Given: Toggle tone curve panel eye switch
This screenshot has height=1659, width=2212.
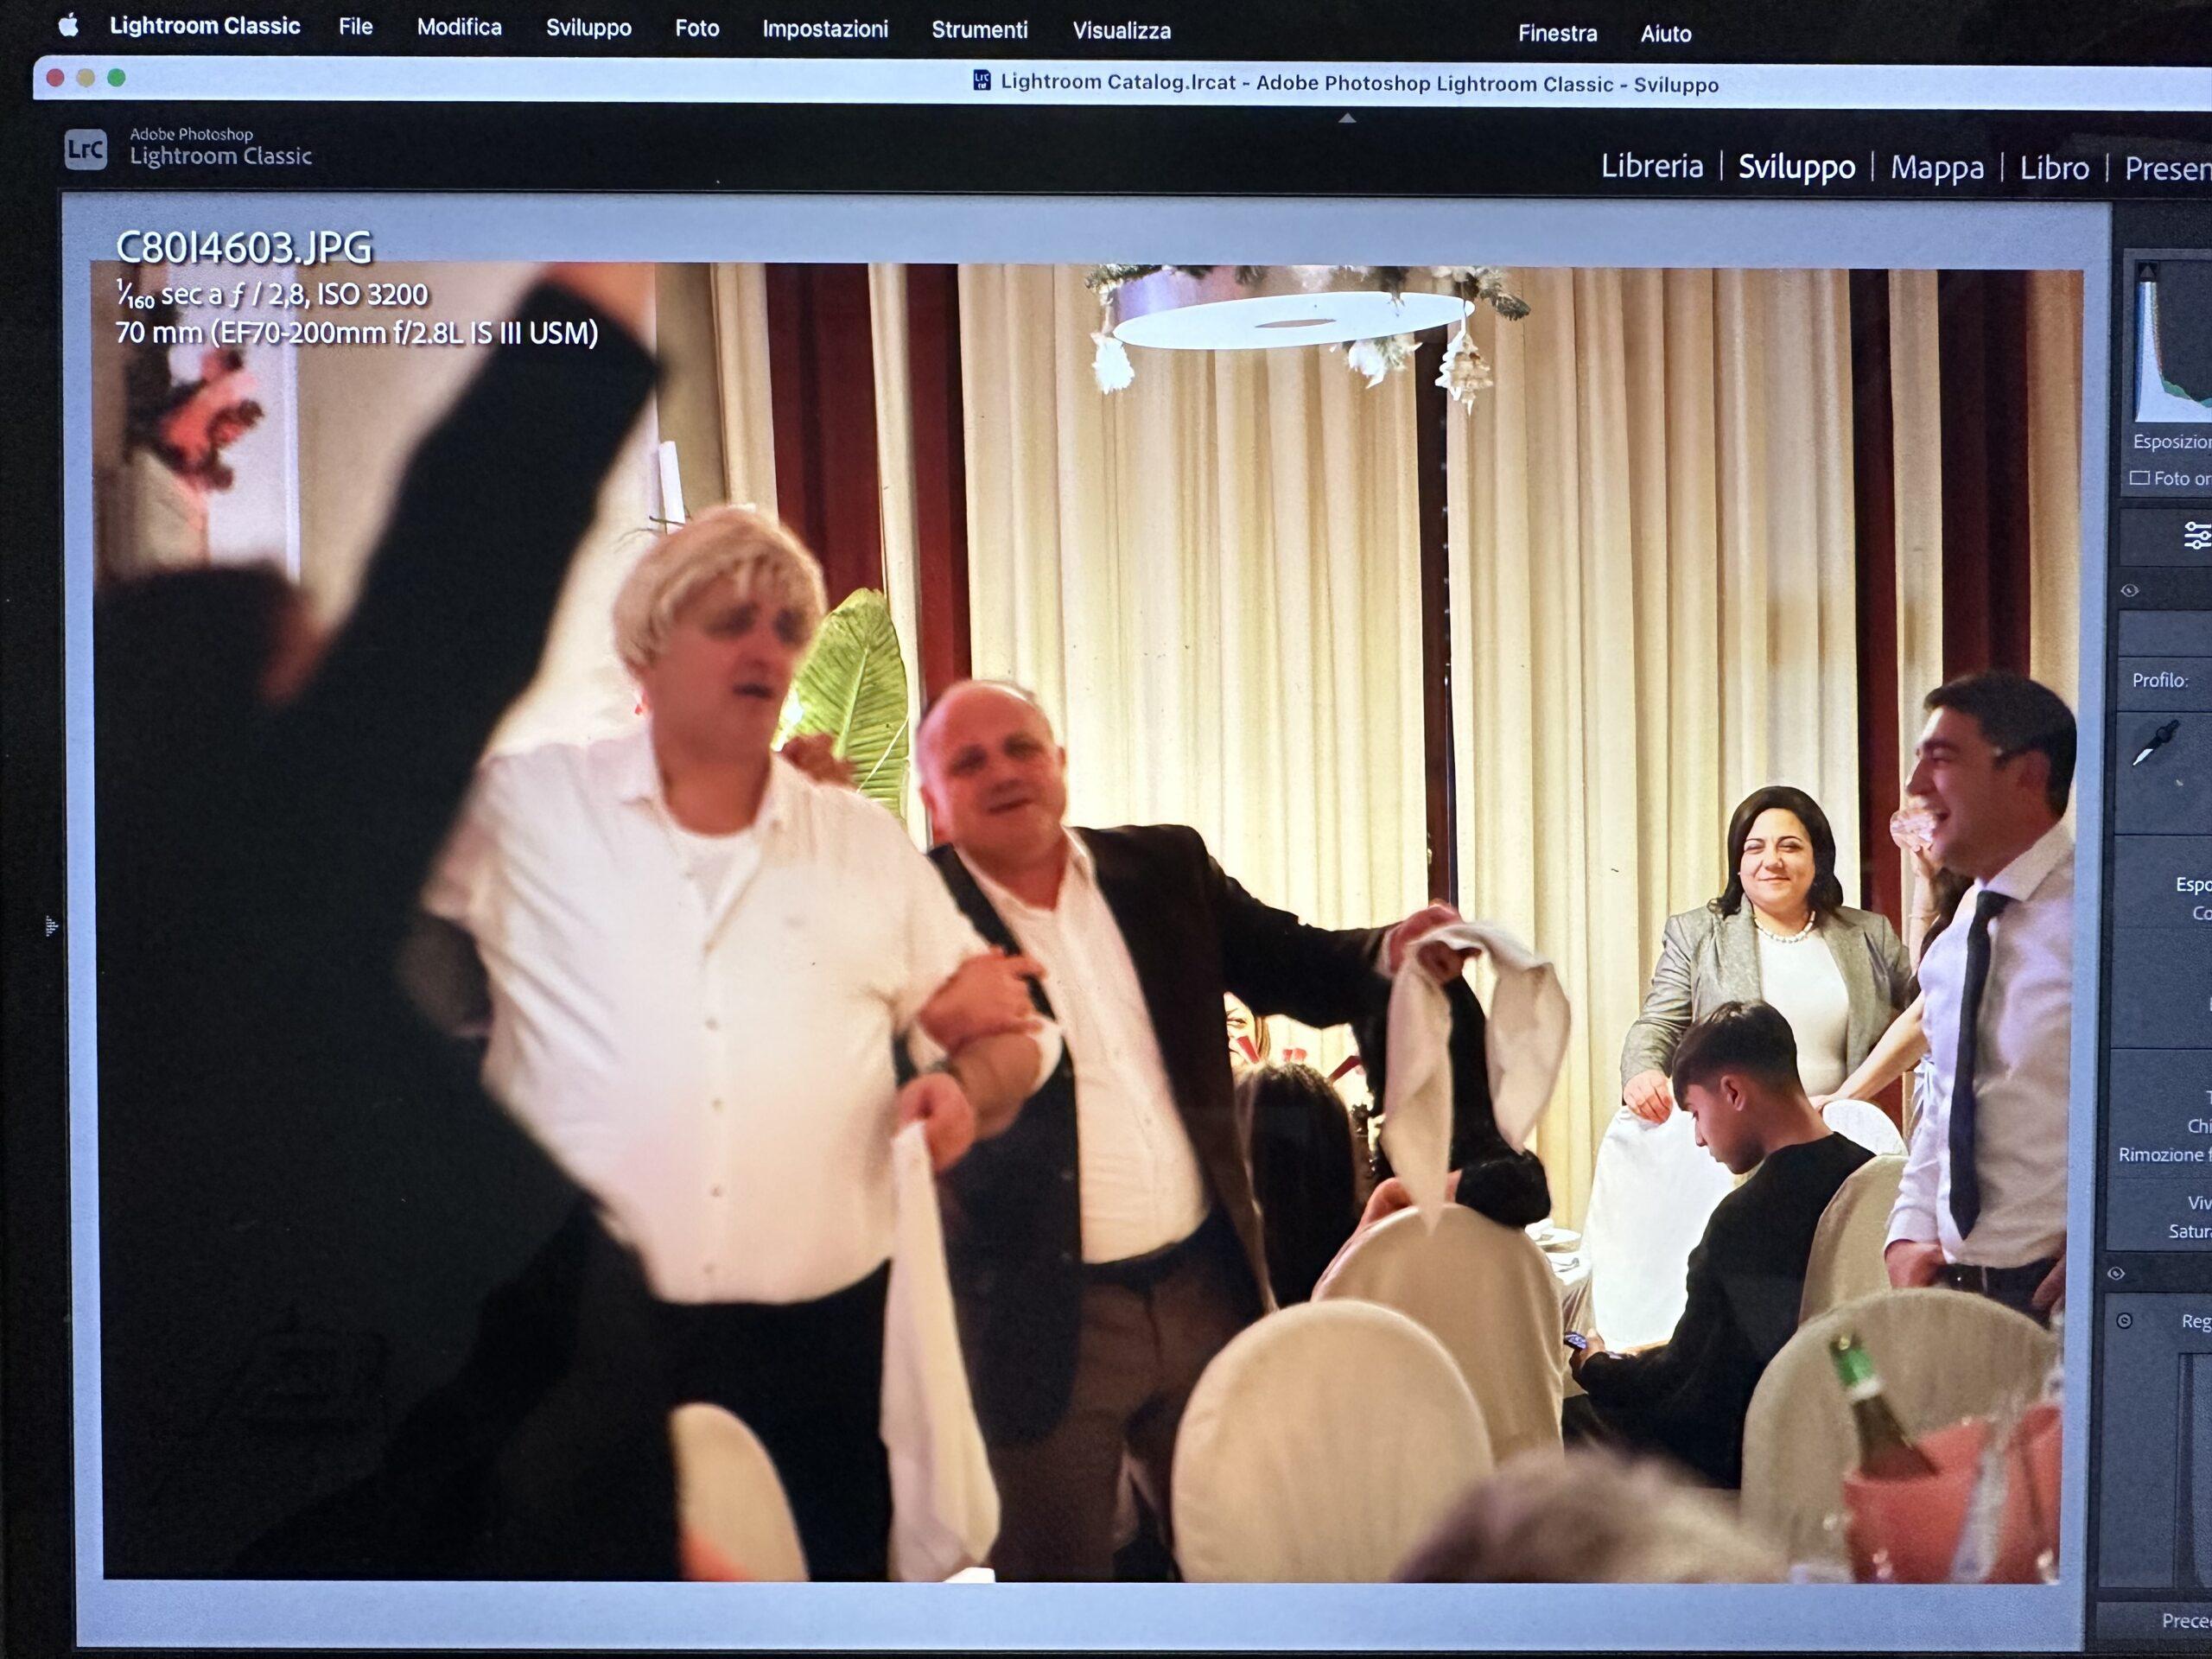Looking at the screenshot, I should point(2116,1273).
